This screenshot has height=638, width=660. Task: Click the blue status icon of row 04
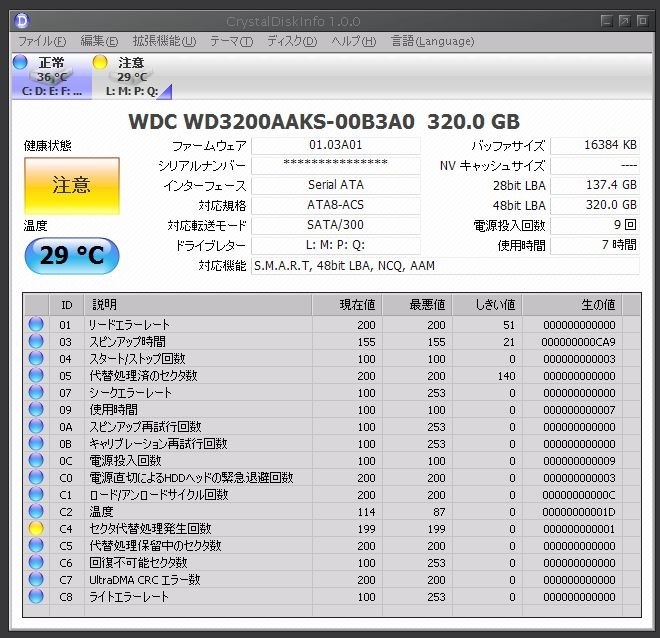pyautogui.click(x=36, y=359)
